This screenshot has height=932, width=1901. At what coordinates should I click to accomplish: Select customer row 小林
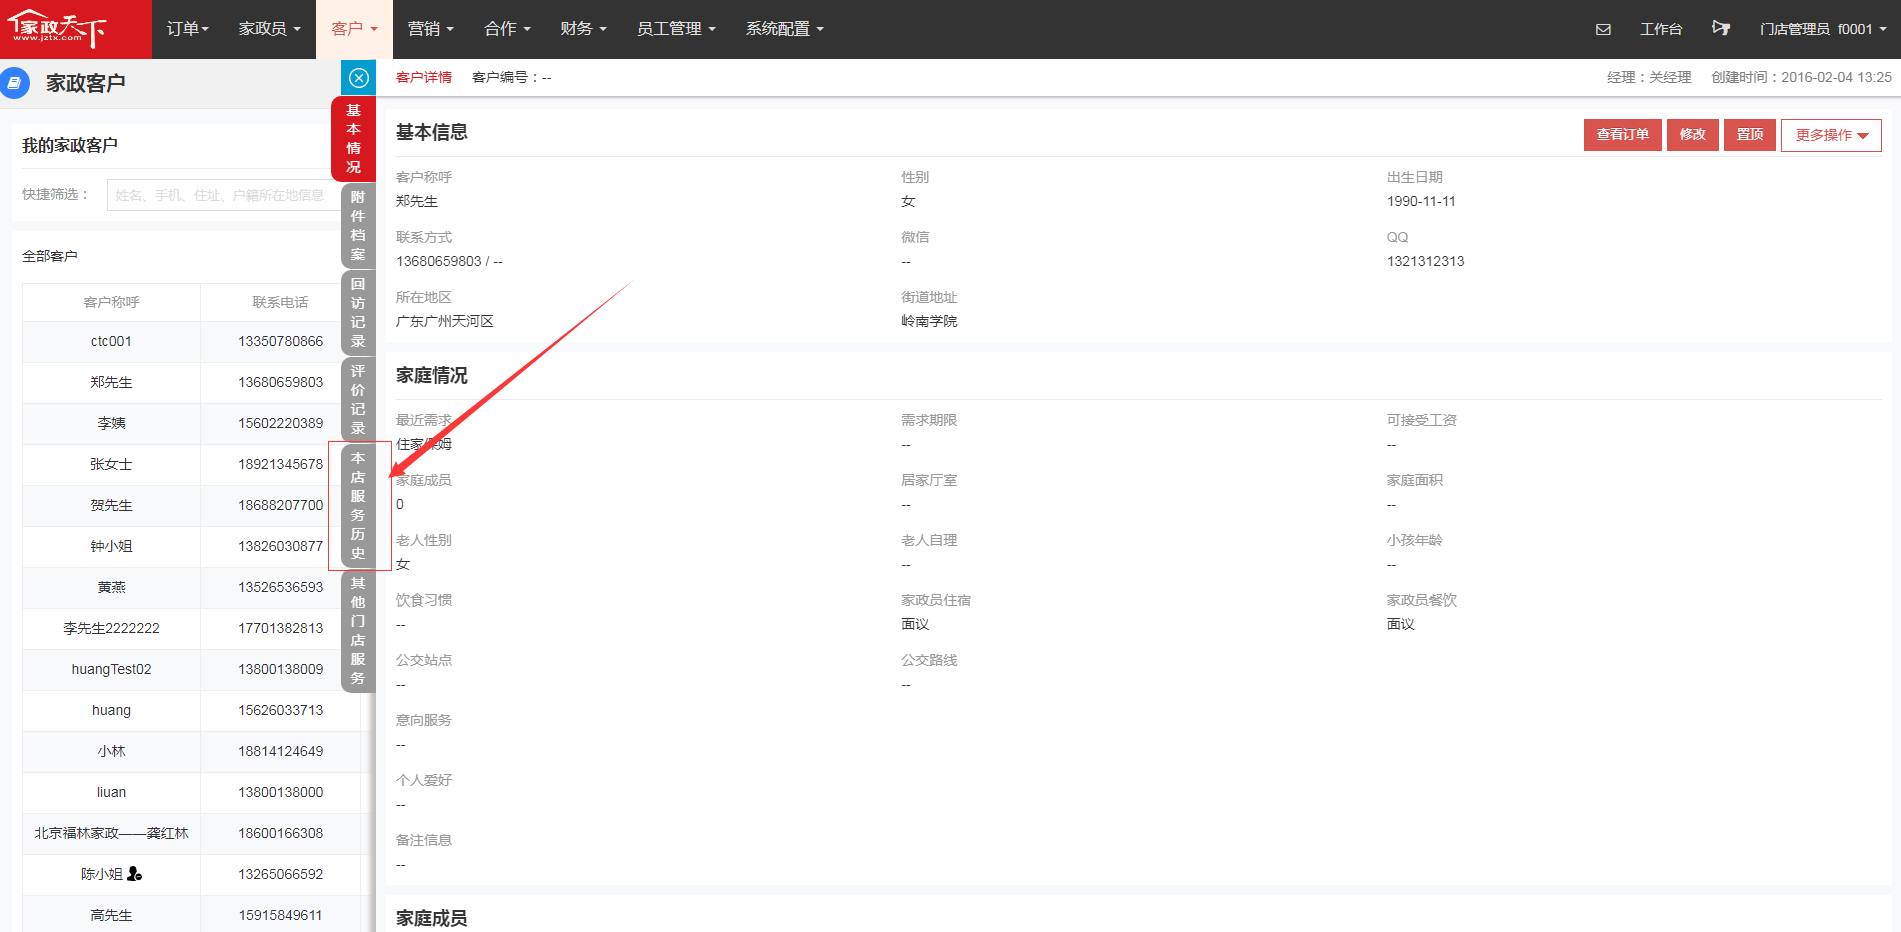point(190,751)
